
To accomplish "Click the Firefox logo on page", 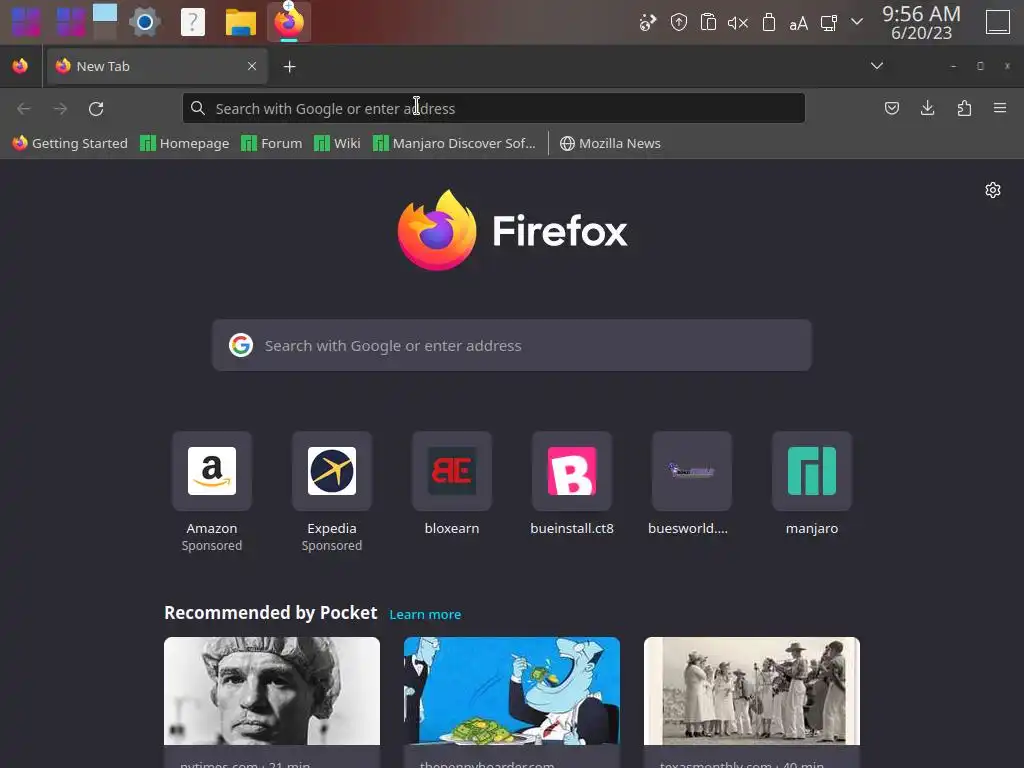I will point(512,230).
